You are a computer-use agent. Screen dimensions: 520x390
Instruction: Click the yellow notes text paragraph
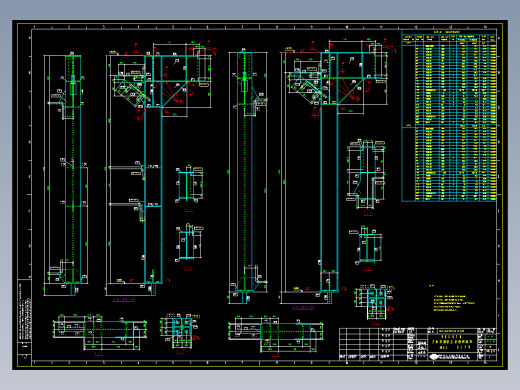(454, 303)
